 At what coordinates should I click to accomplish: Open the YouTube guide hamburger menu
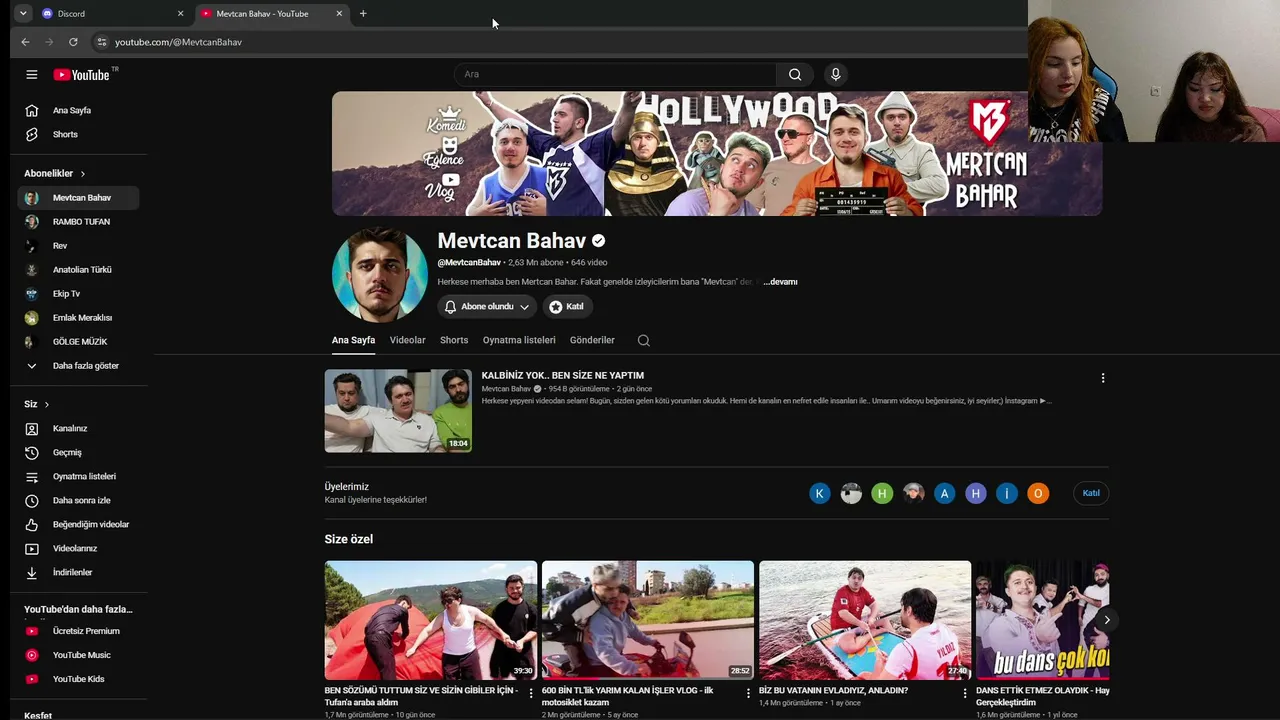point(32,74)
